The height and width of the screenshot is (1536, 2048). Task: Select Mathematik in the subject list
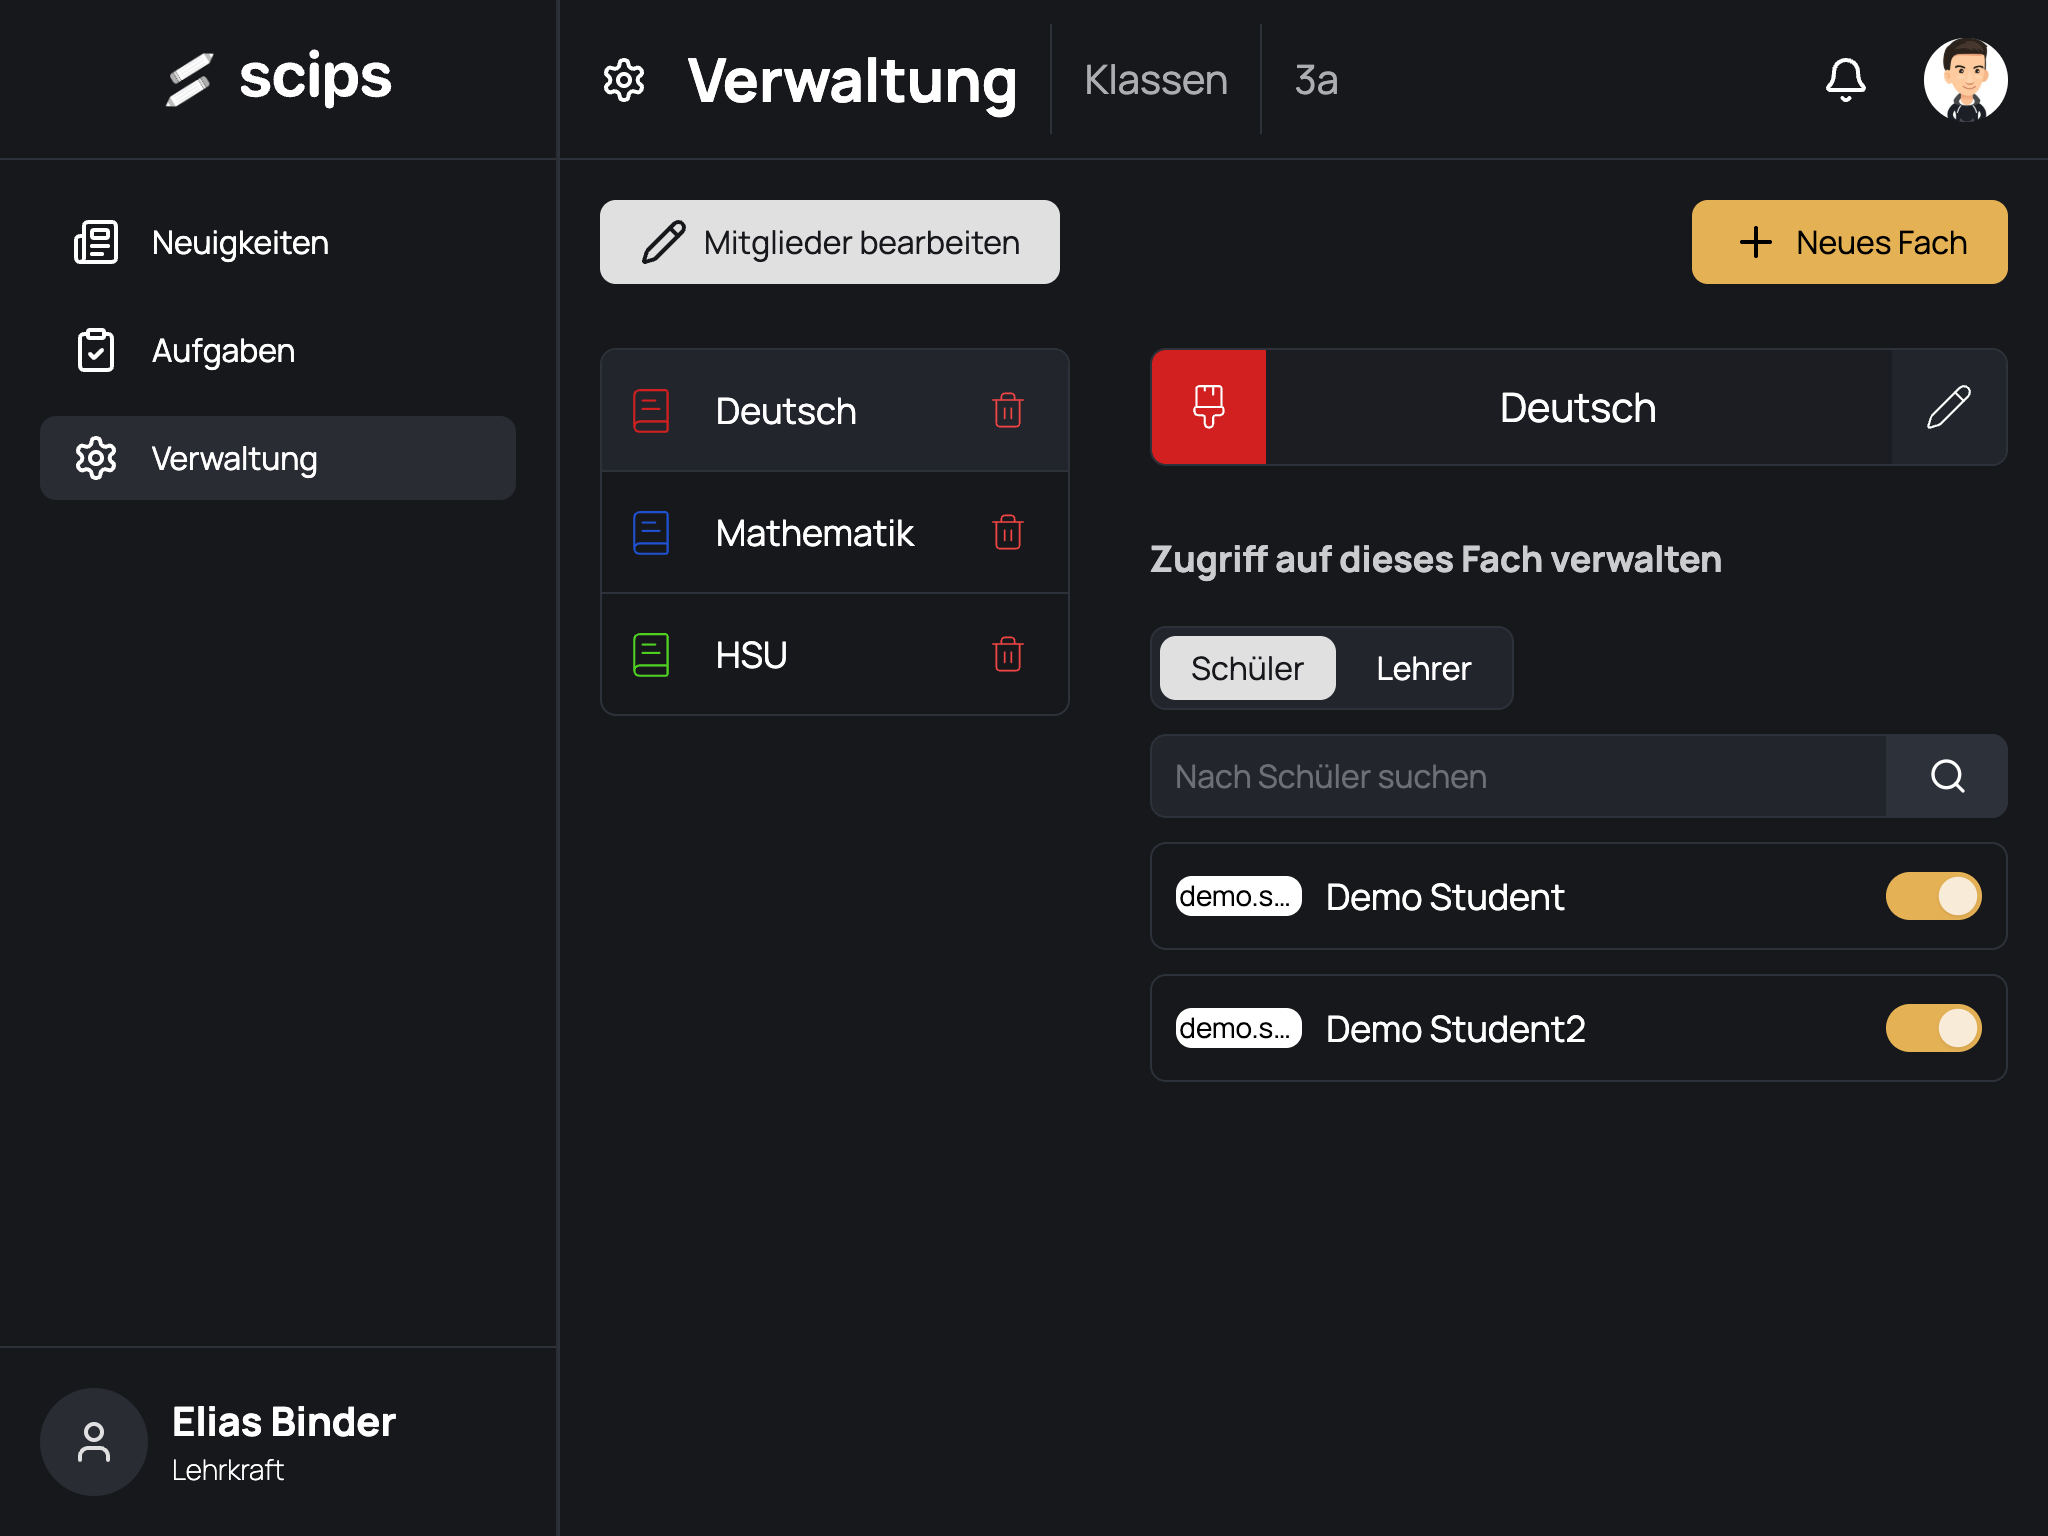coord(814,533)
